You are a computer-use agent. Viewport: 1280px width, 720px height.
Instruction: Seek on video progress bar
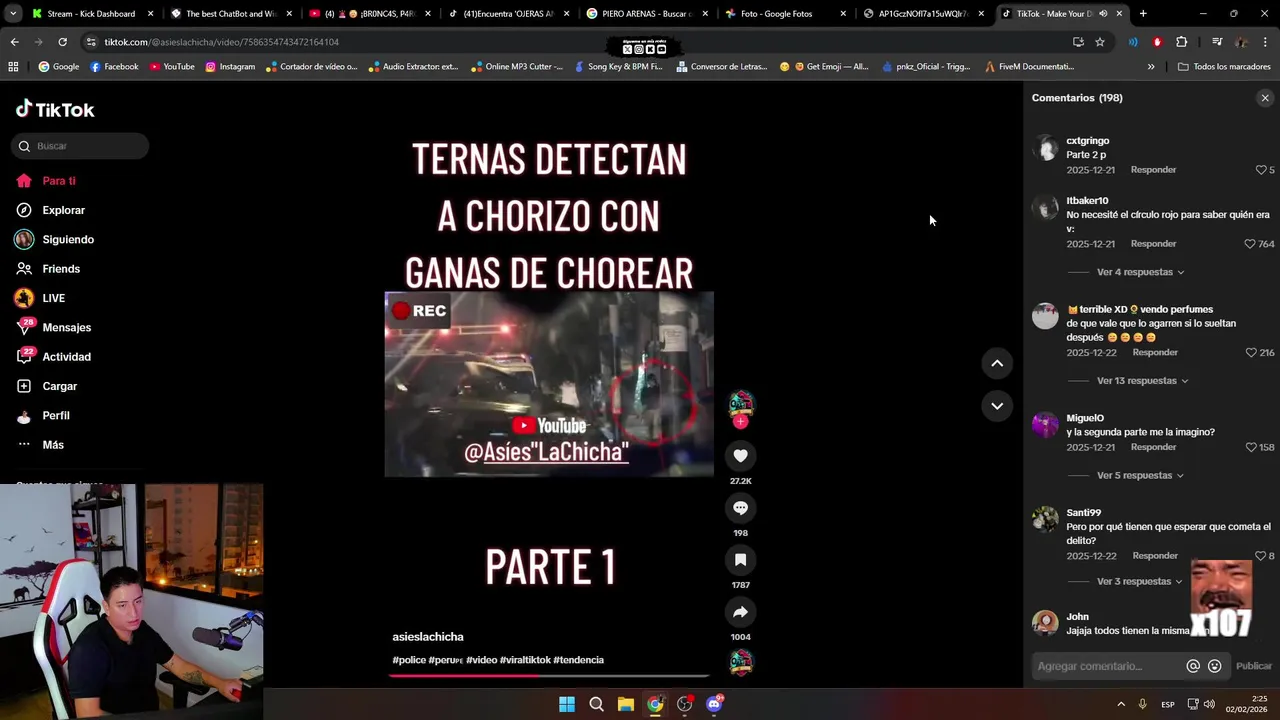[x=549, y=676]
